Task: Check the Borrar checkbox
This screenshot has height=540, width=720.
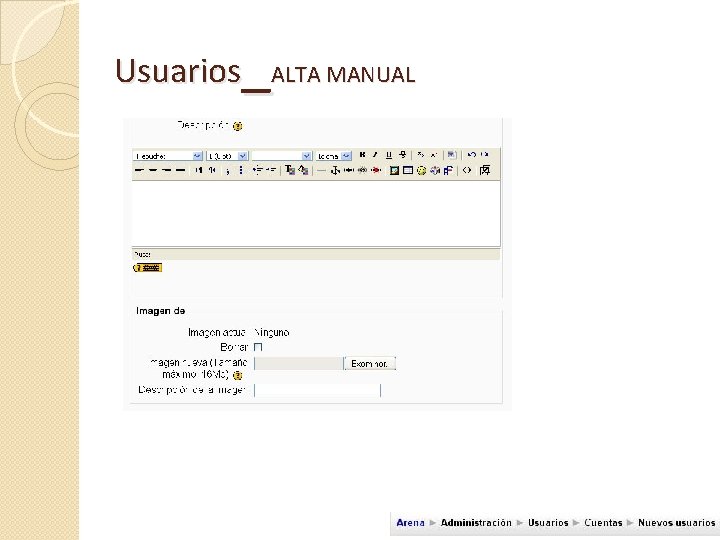Action: 258,347
